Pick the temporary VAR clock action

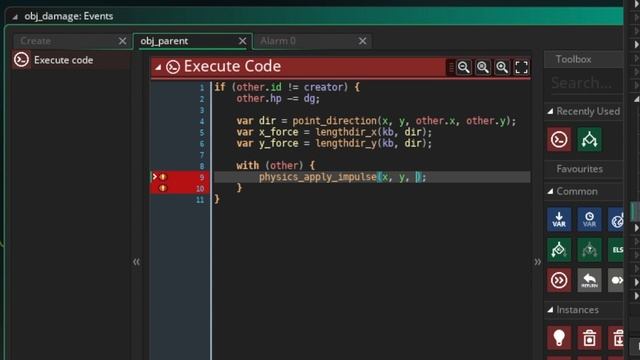[x=589, y=219]
